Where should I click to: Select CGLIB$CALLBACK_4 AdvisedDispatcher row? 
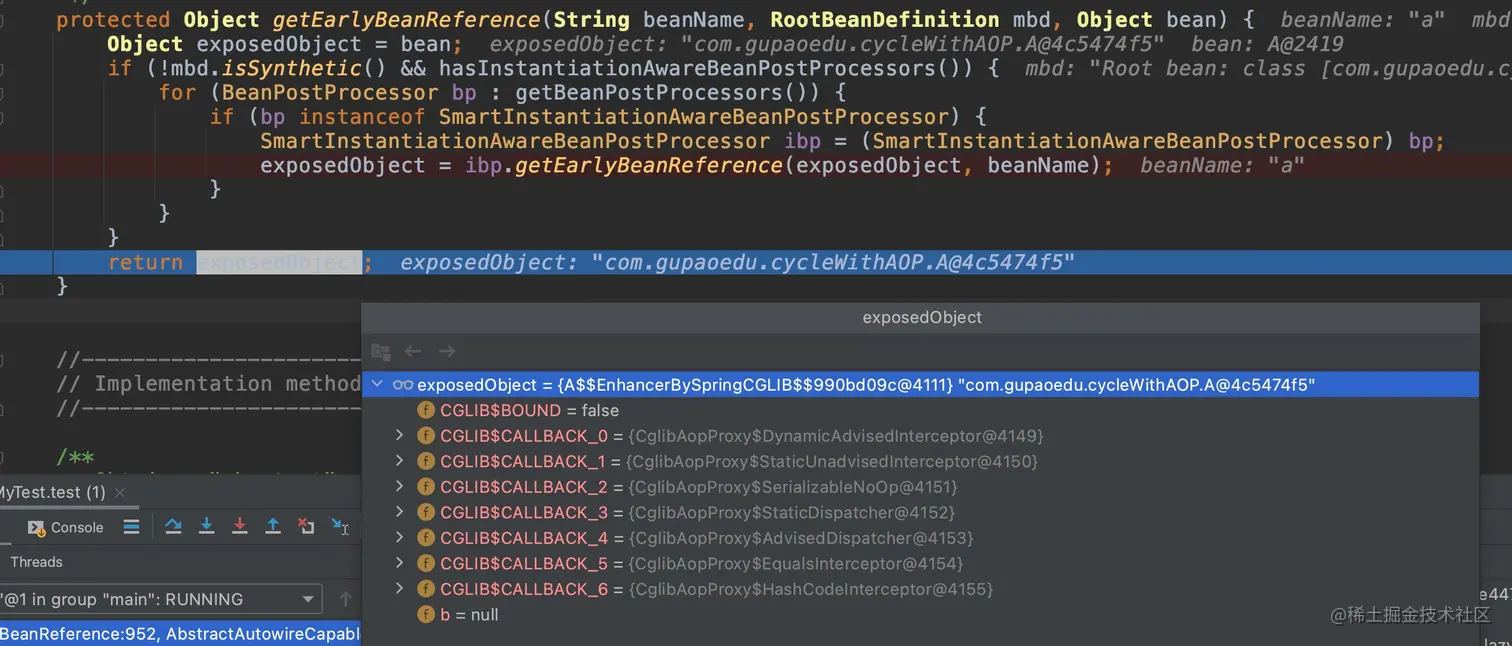coord(920,538)
